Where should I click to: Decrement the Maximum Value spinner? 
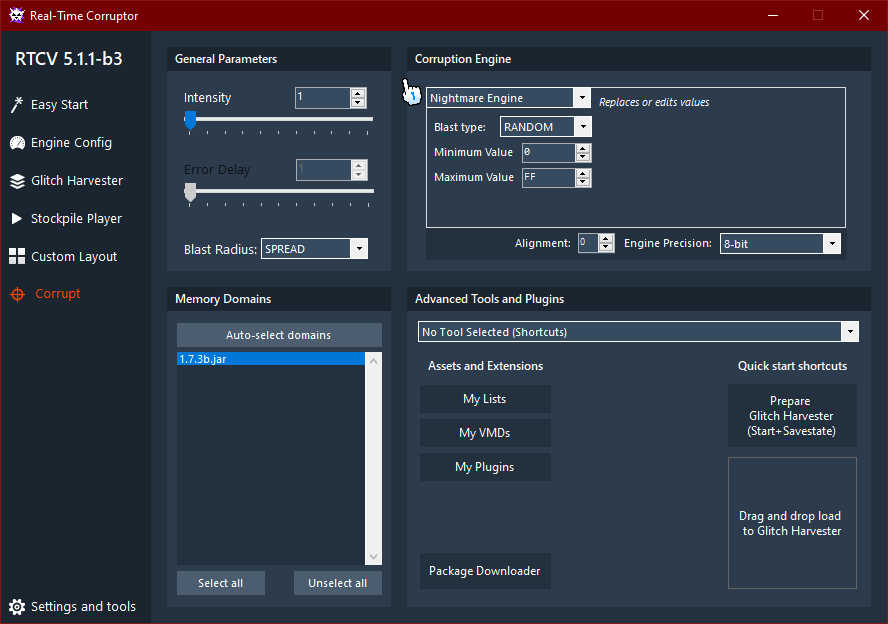[x=583, y=182]
